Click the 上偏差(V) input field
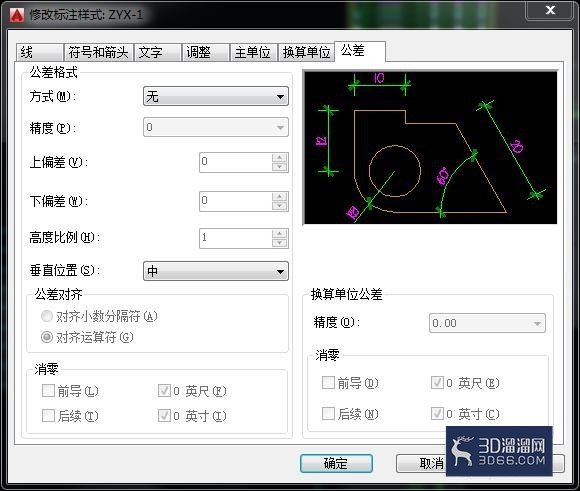 click(x=236, y=162)
